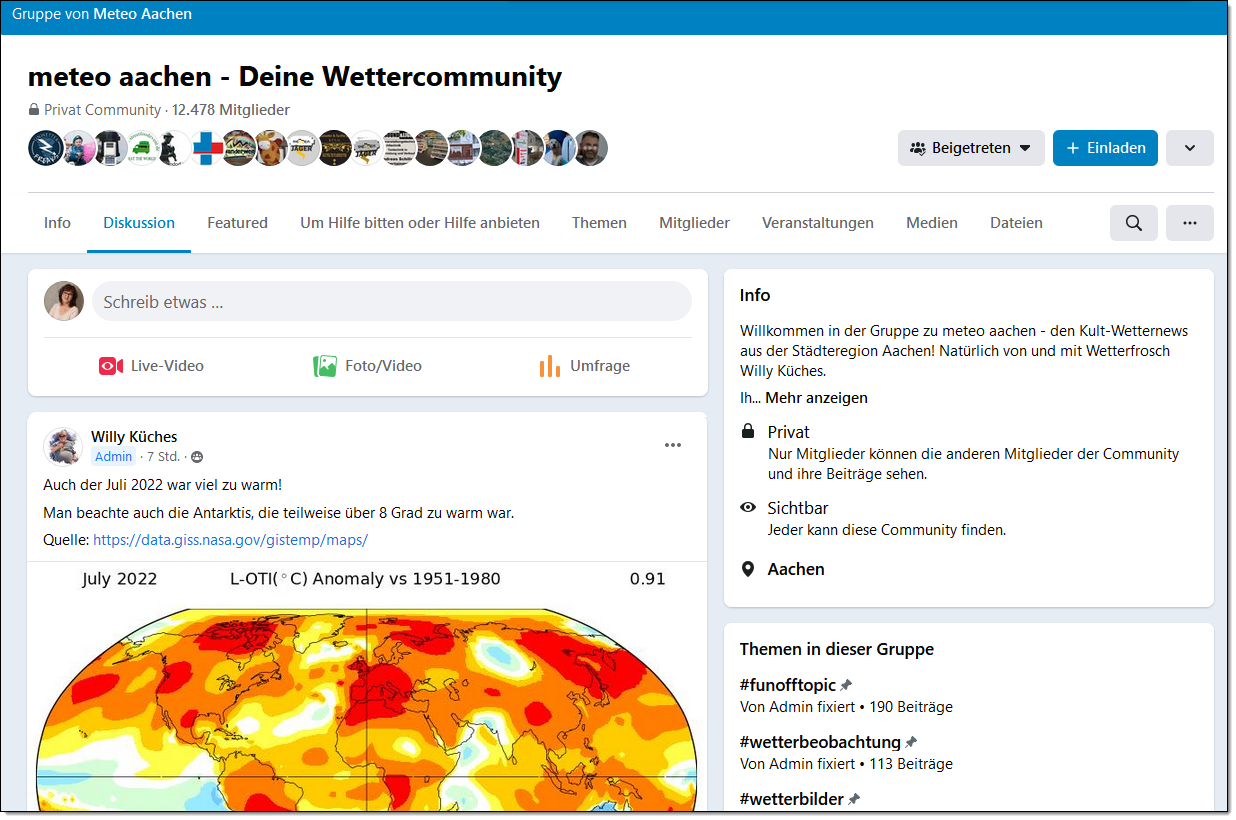Image resolution: width=1236 pixels, height=820 pixels.
Task: Go to the Themen tab
Action: tap(599, 223)
